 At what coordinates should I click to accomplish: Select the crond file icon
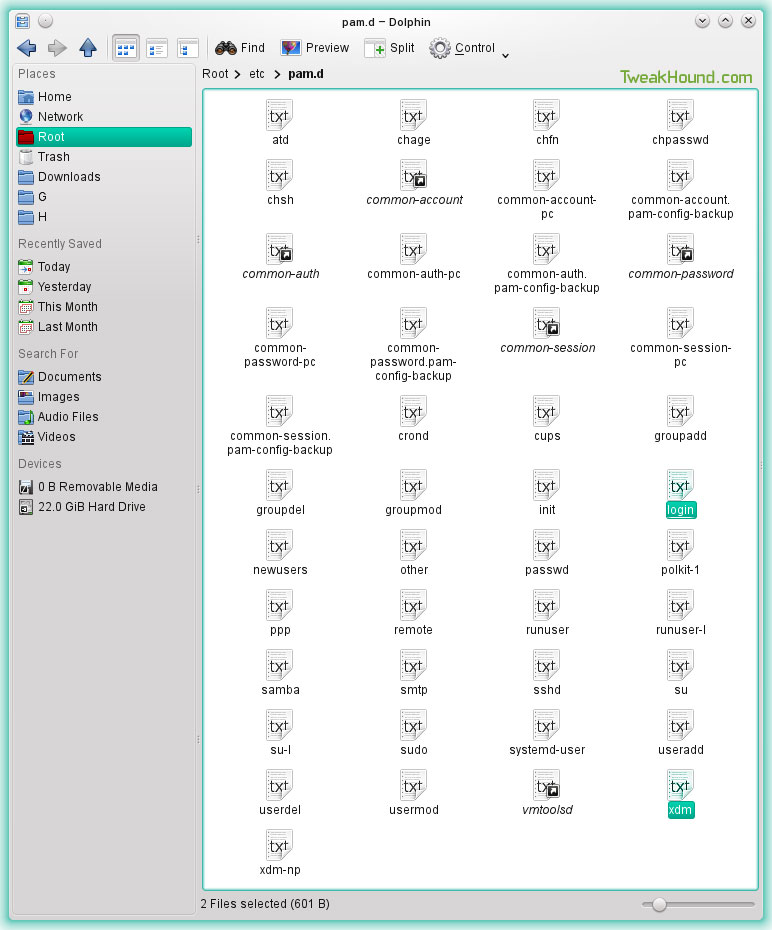click(413, 412)
